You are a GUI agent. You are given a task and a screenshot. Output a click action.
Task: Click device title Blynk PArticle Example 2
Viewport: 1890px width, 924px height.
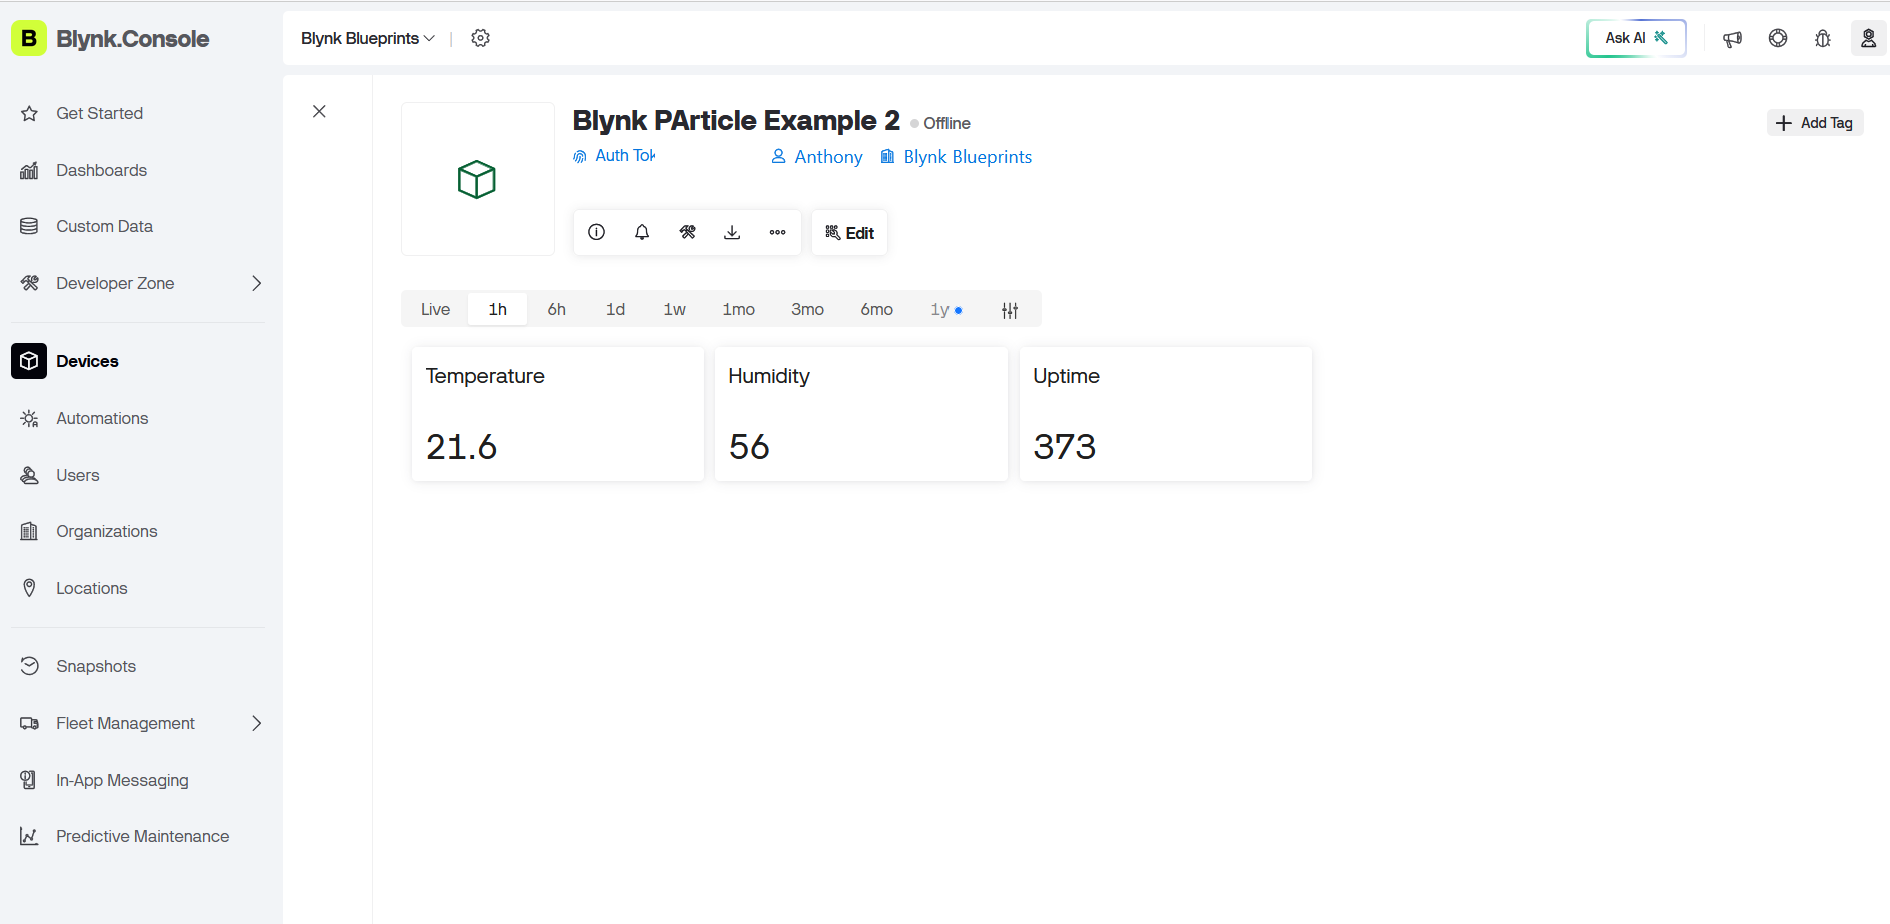736,120
